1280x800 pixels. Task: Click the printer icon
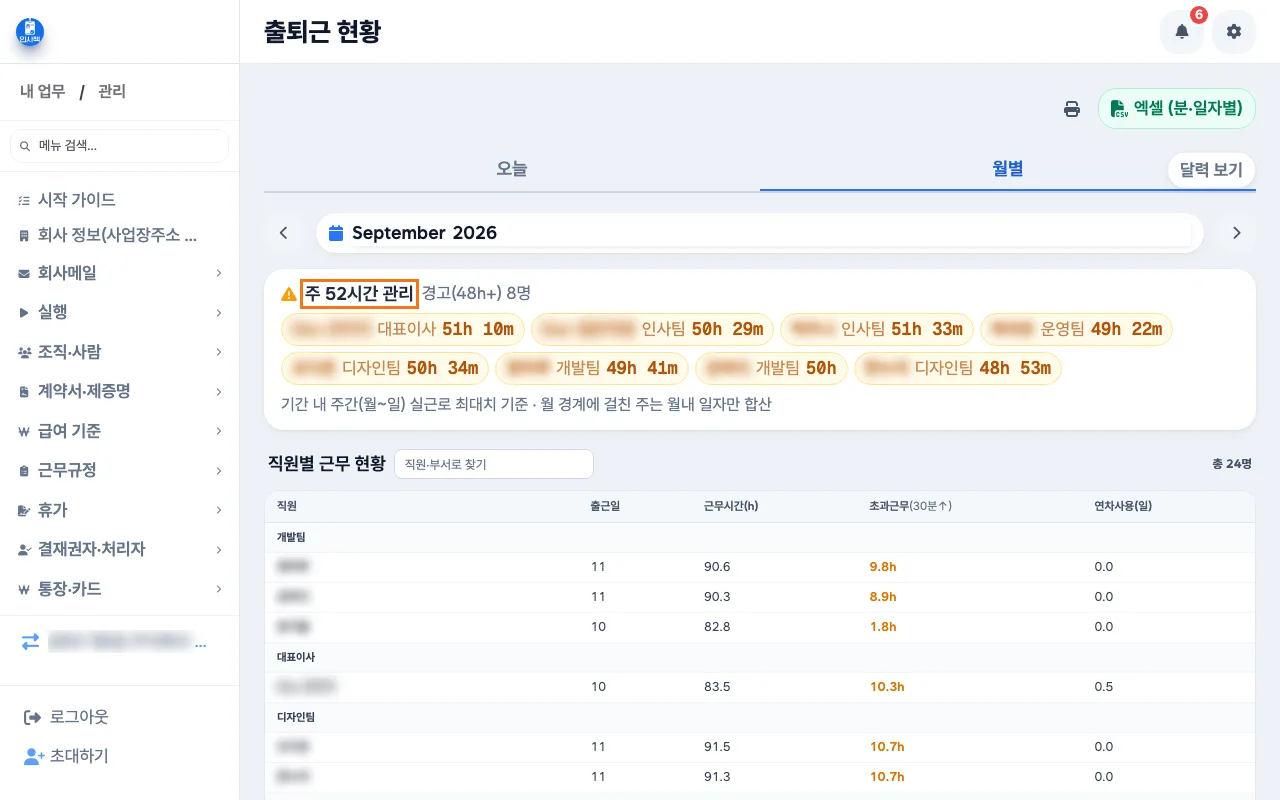pos(1072,109)
